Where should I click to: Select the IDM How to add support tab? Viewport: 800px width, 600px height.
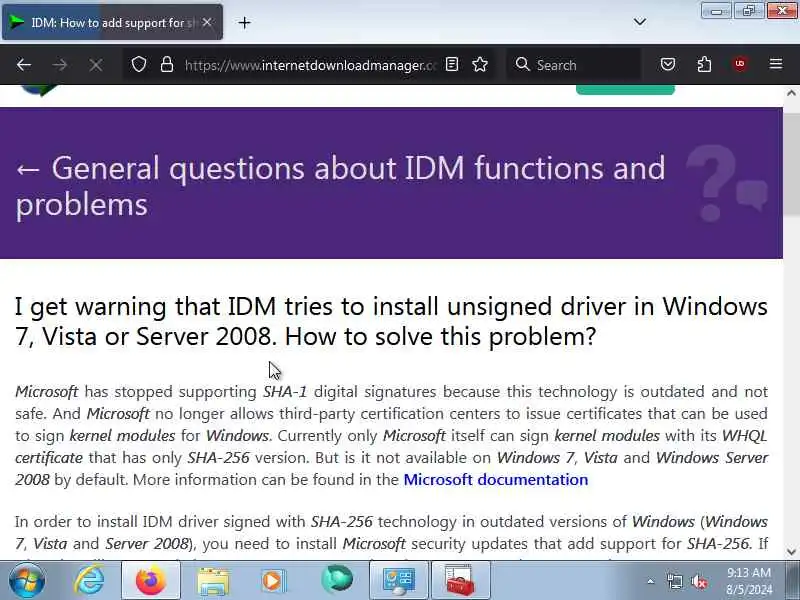(112, 22)
